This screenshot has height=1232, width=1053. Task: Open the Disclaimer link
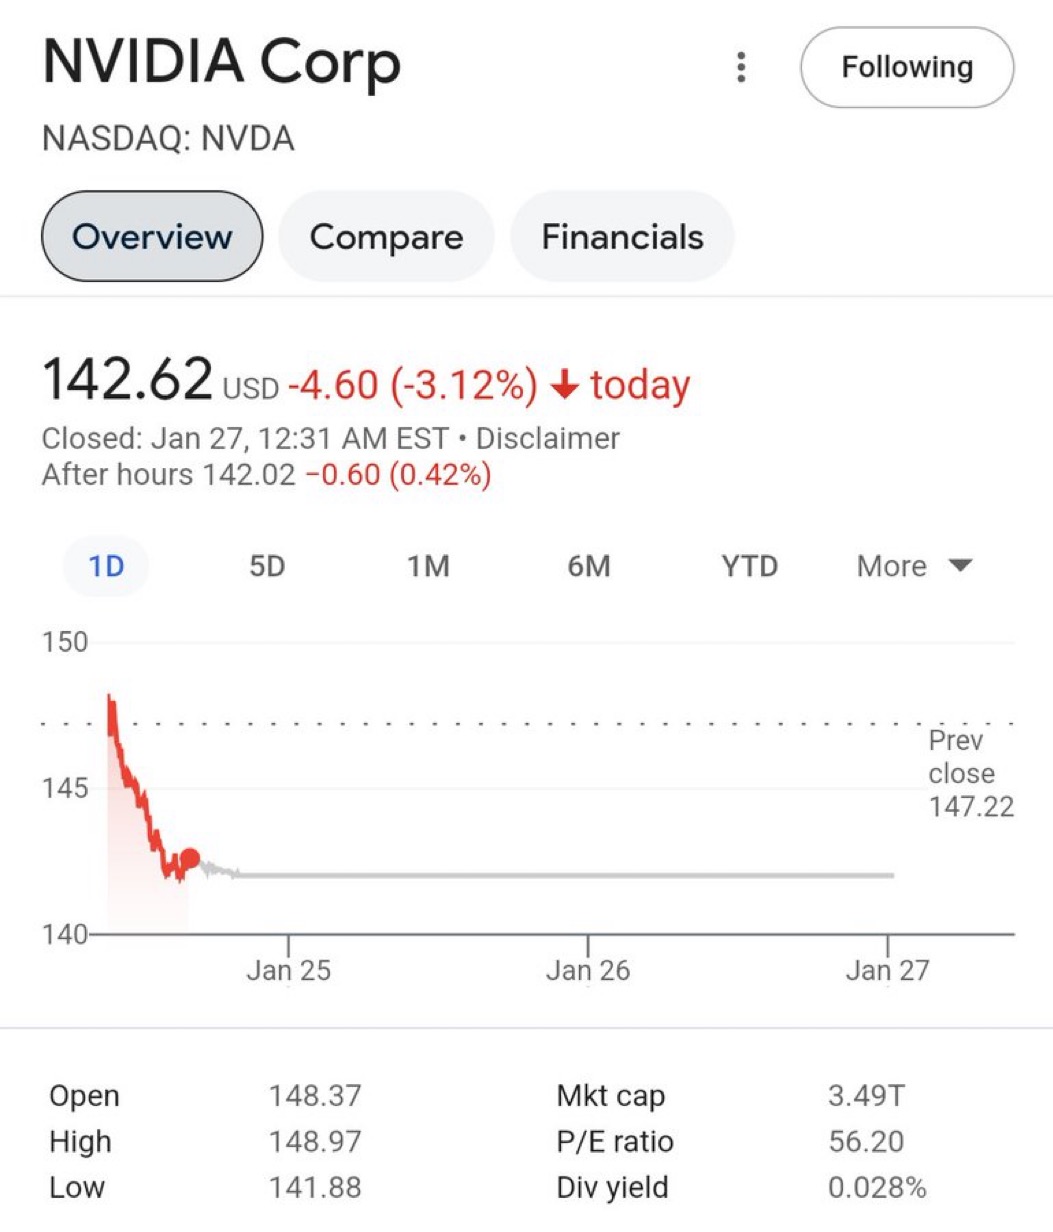click(x=547, y=439)
